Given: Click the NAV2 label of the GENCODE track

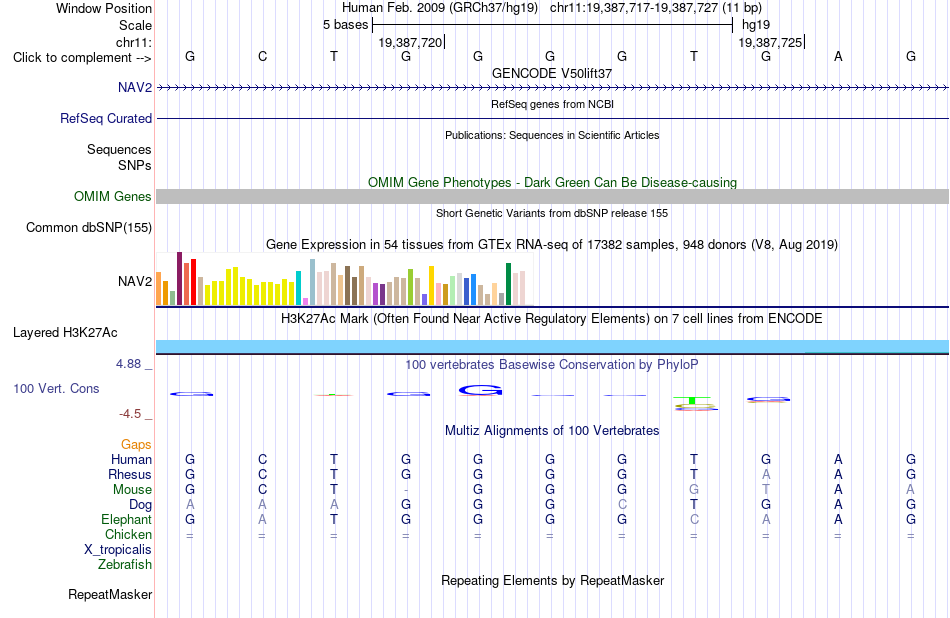Looking at the screenshot, I should 135,87.
